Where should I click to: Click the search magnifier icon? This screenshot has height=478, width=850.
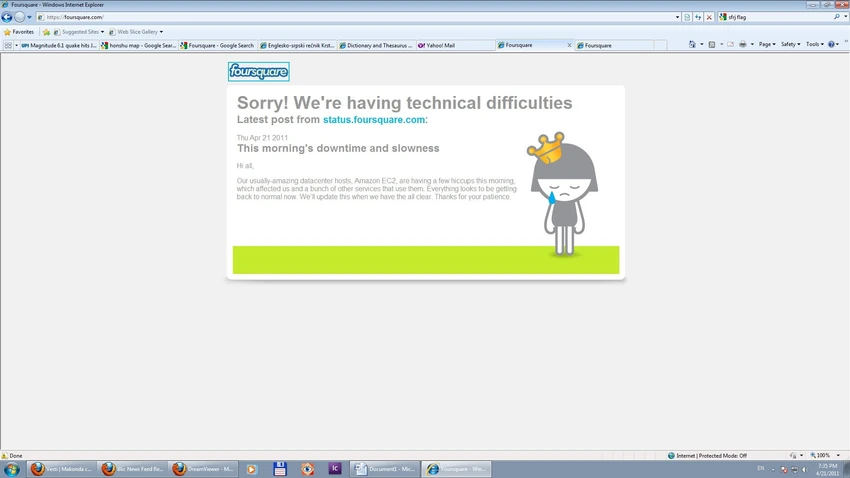coord(837,17)
